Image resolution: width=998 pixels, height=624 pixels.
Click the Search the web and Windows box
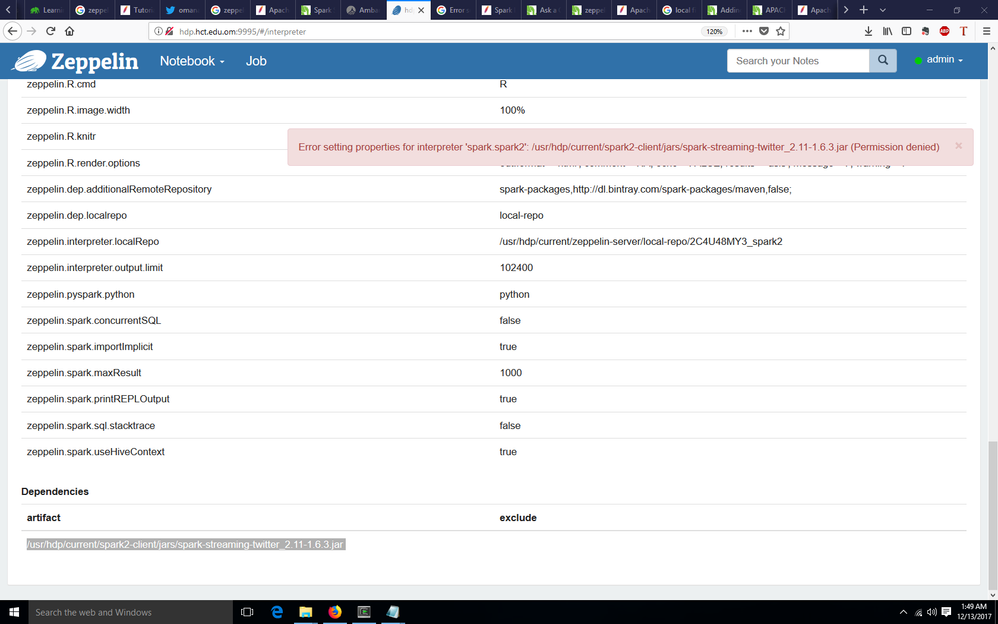pyautogui.click(x=130, y=612)
